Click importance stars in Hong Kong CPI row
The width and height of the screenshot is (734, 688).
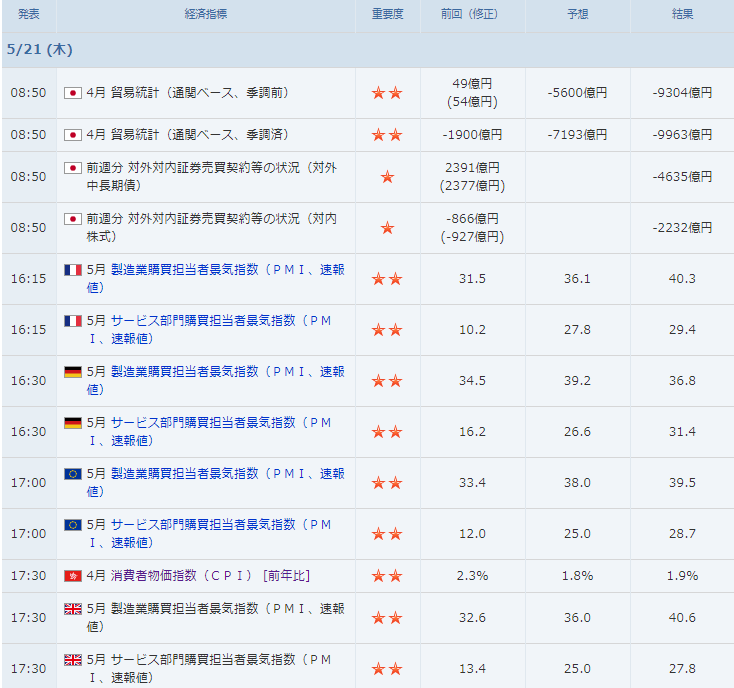(x=387, y=576)
